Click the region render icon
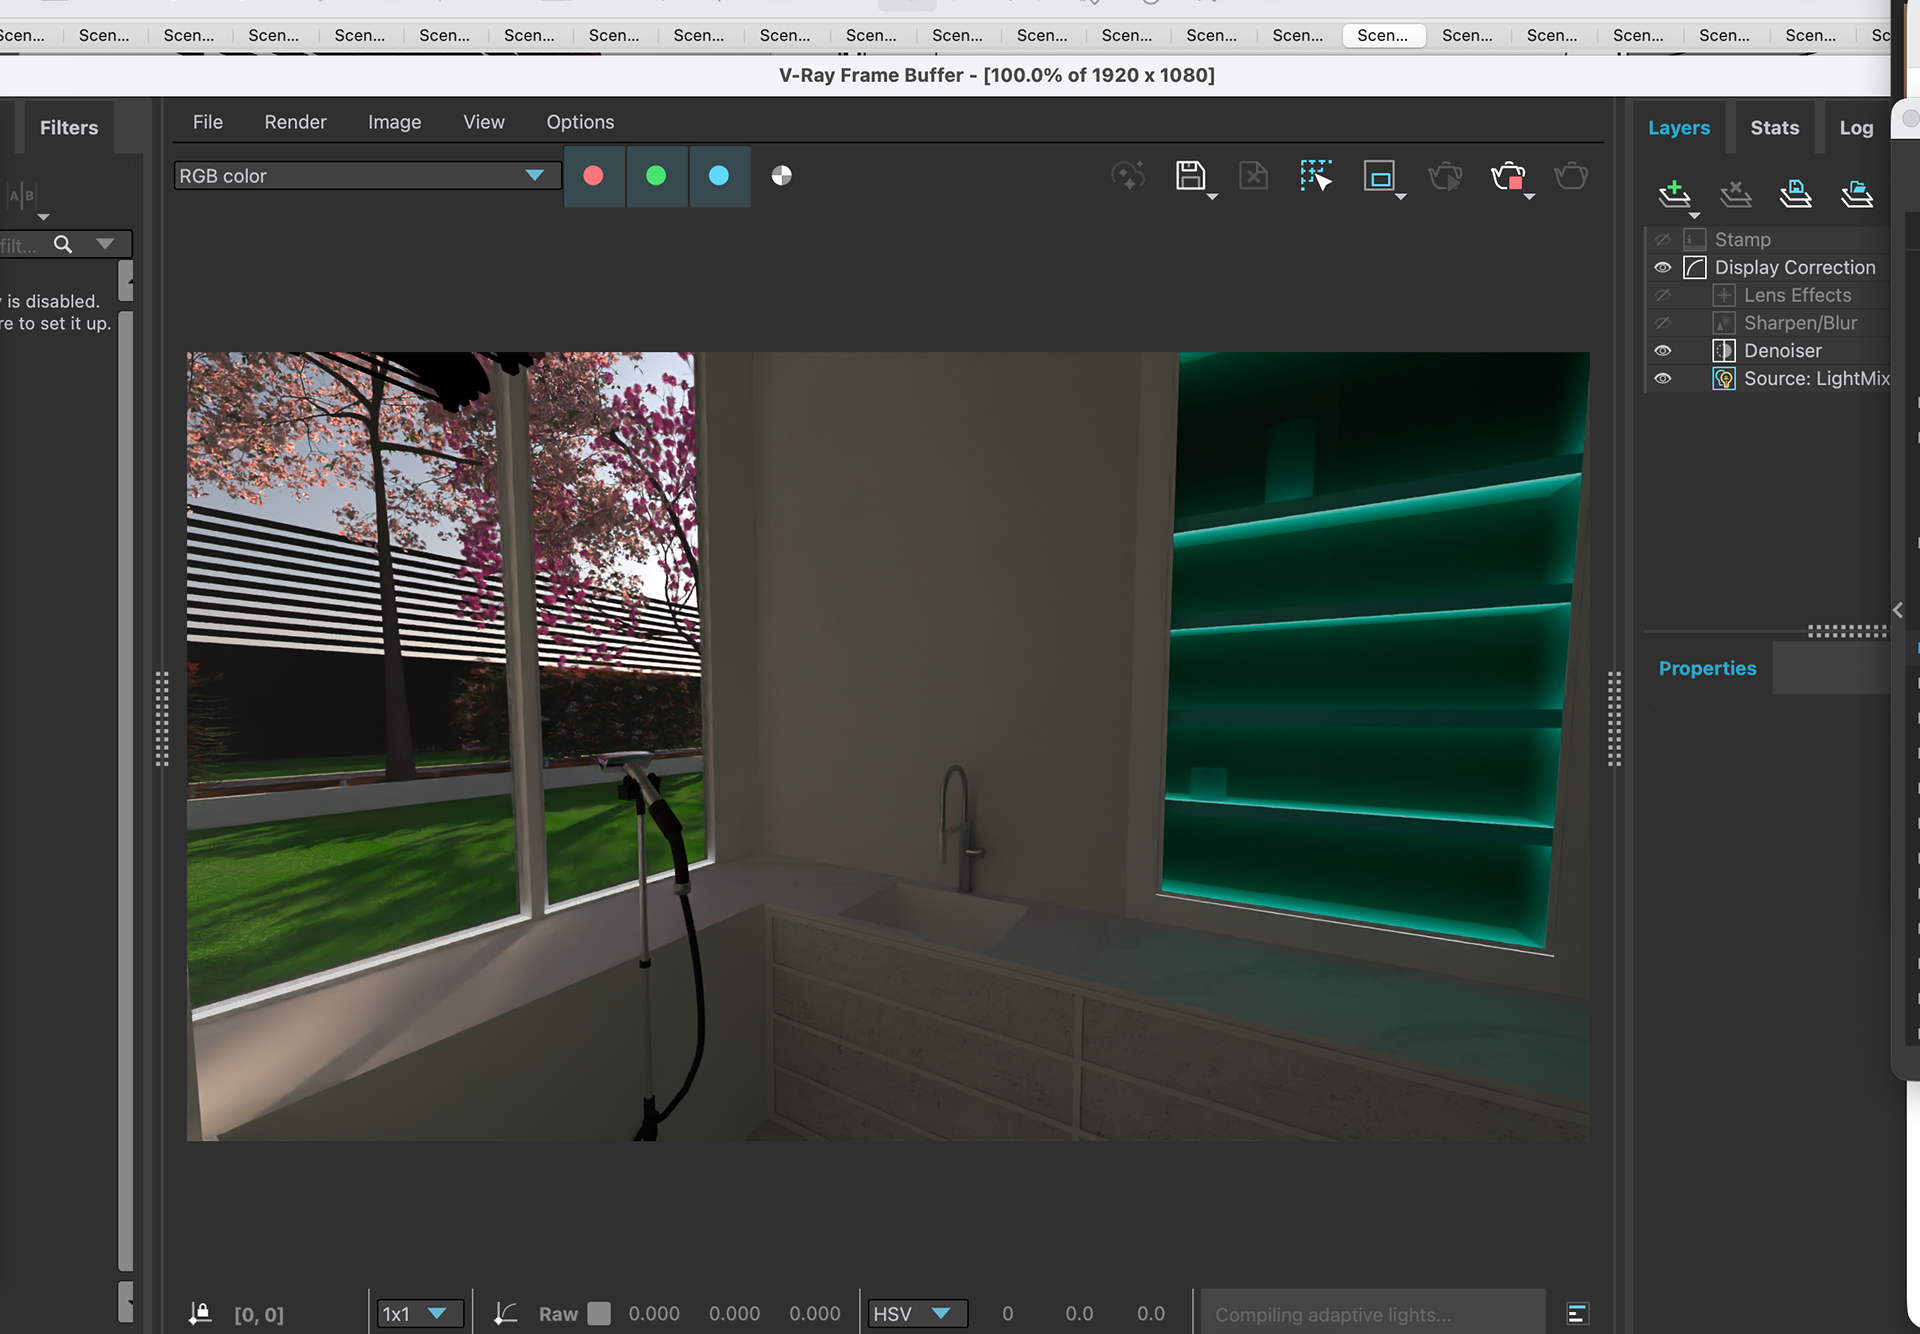The image size is (1920, 1334). coord(1380,177)
